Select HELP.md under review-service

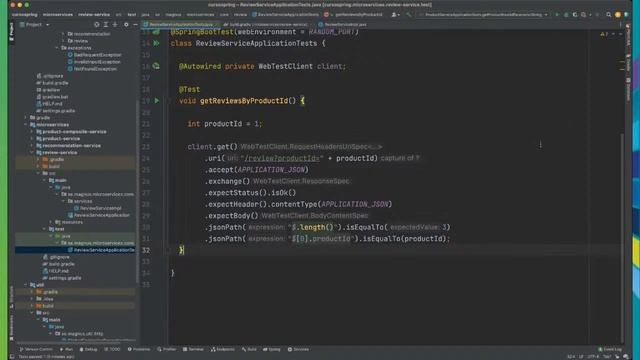(56, 271)
